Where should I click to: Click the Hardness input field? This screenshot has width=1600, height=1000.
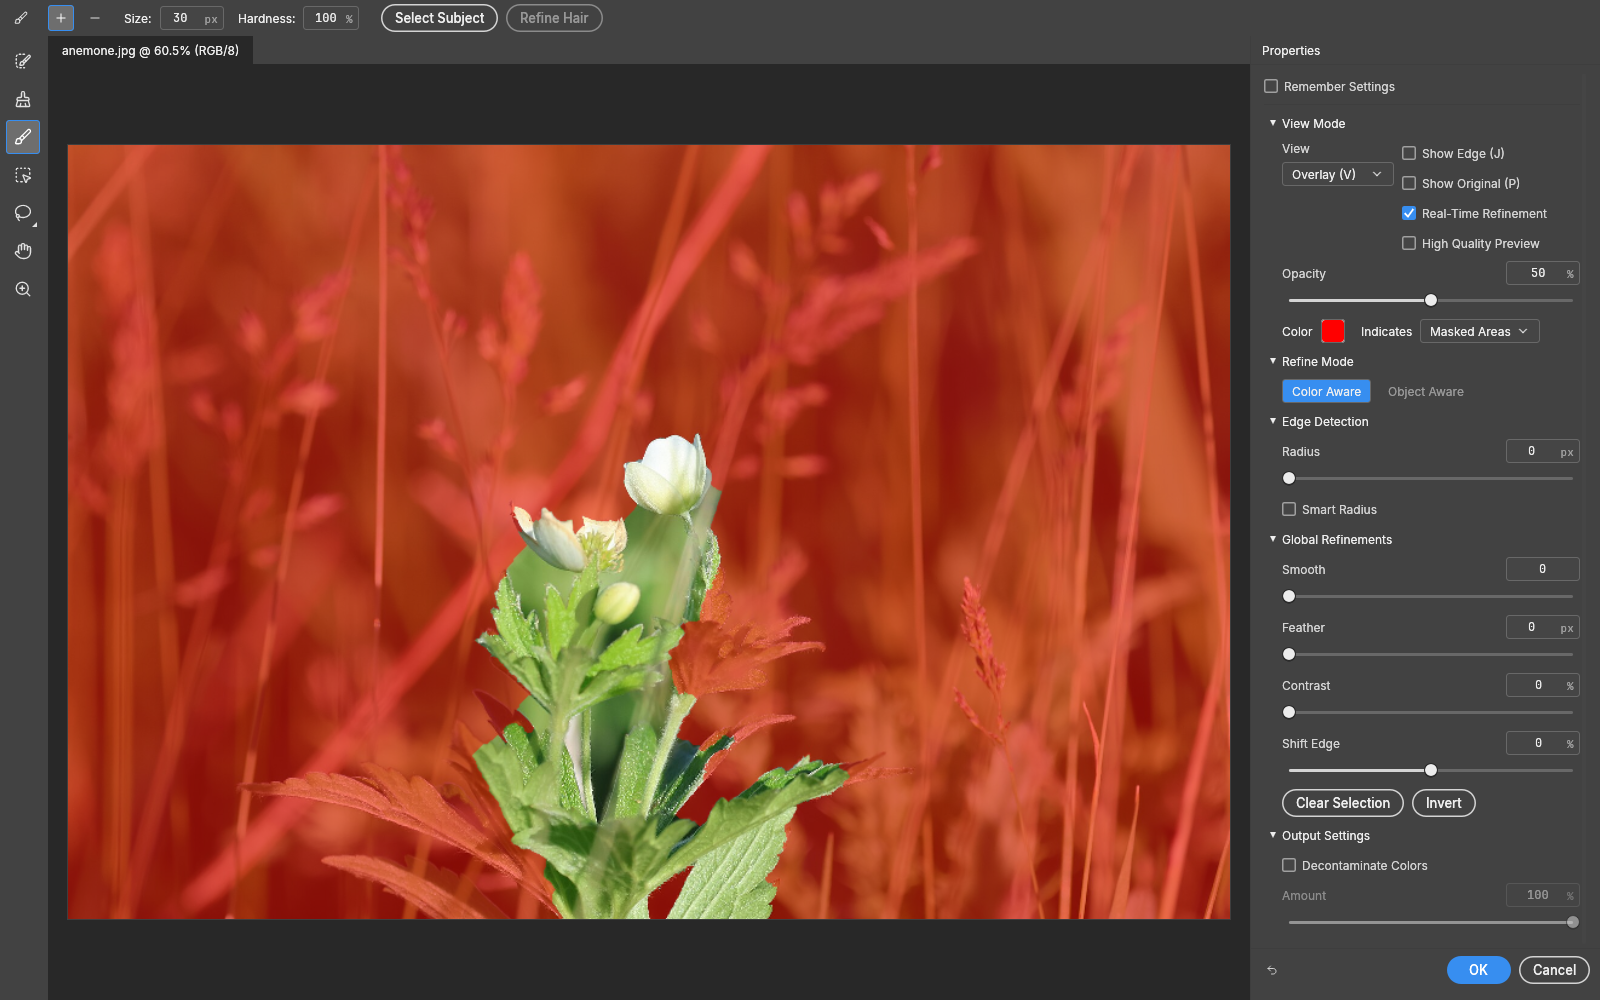point(331,18)
